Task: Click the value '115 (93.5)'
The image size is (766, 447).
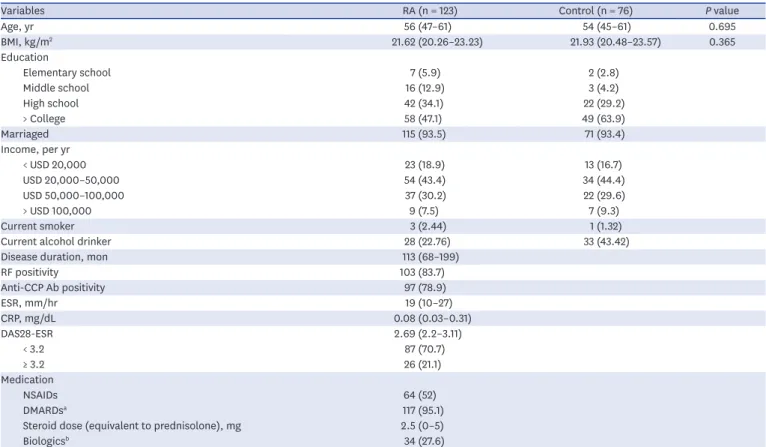Action: coord(424,134)
